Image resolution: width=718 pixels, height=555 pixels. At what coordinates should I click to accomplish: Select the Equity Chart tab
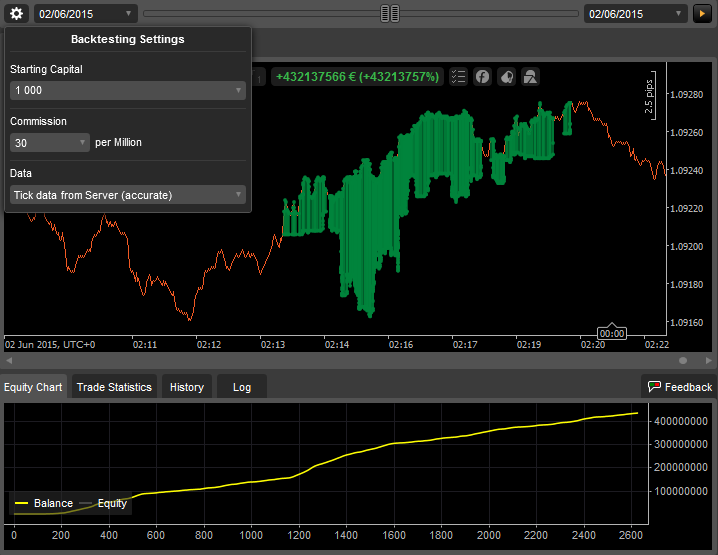pyautogui.click(x=33, y=387)
